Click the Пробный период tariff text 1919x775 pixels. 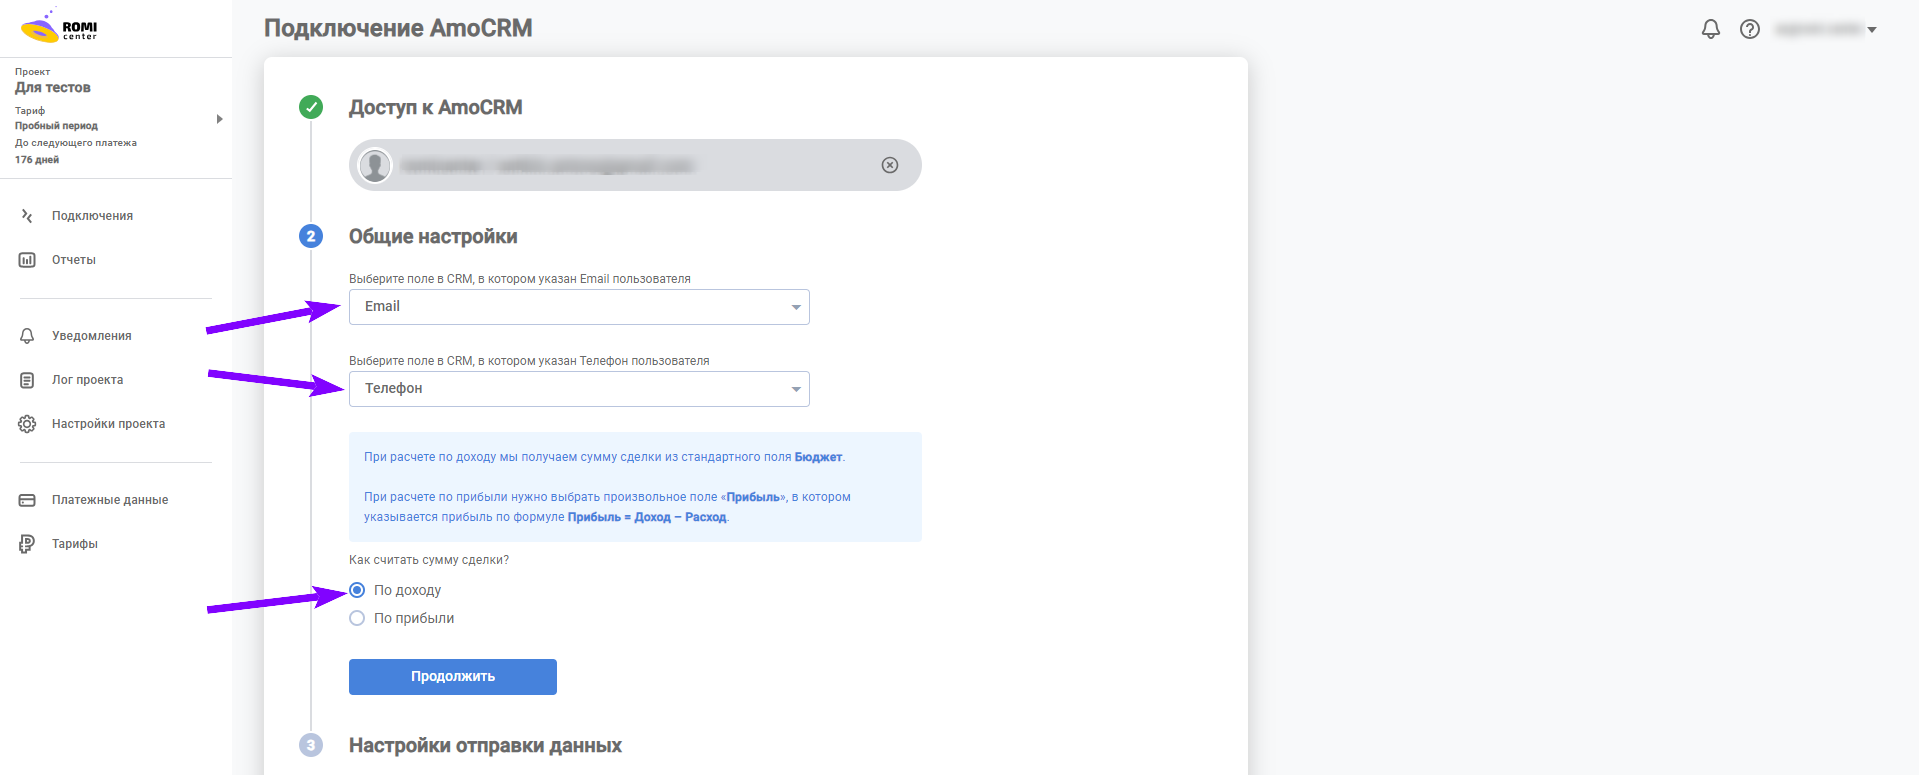click(56, 126)
